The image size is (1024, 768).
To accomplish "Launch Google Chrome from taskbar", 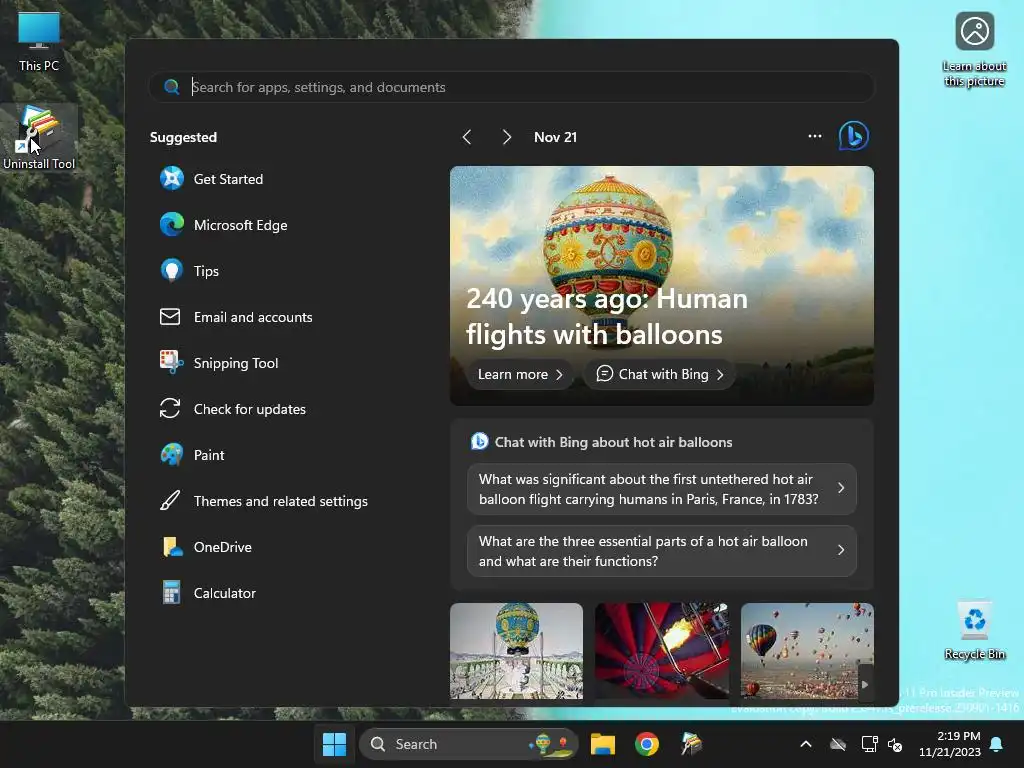I will (x=647, y=744).
